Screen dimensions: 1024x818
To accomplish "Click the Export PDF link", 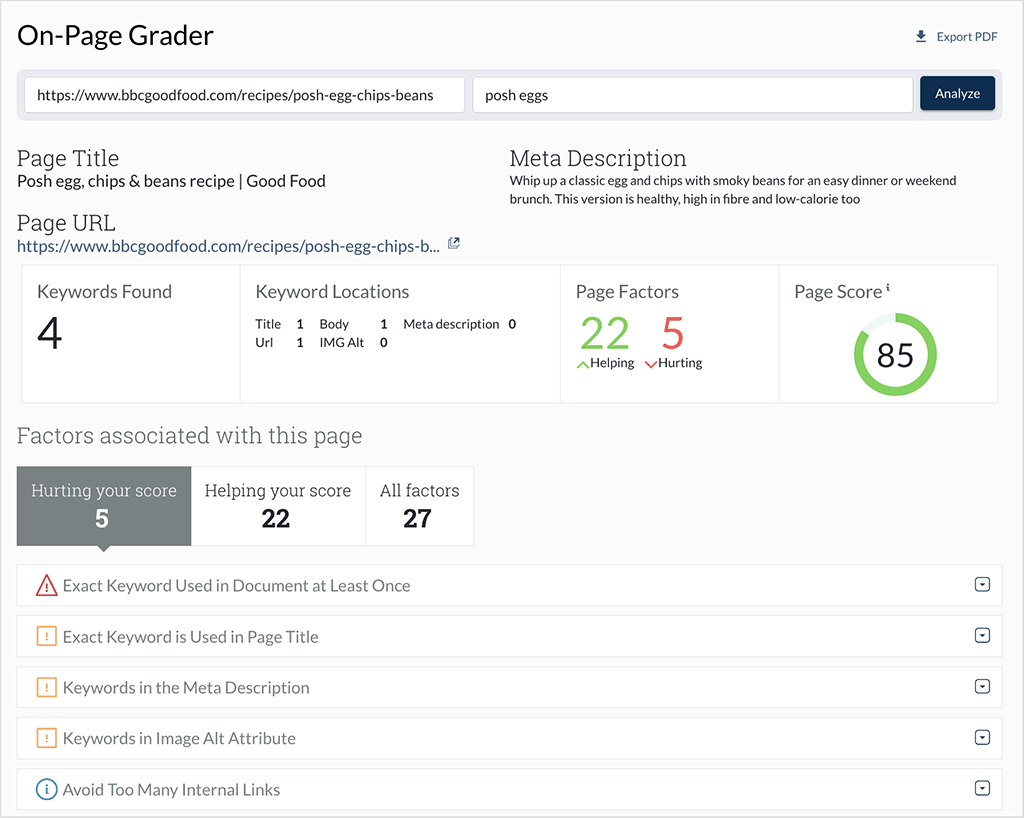I will pyautogui.click(x=966, y=36).
